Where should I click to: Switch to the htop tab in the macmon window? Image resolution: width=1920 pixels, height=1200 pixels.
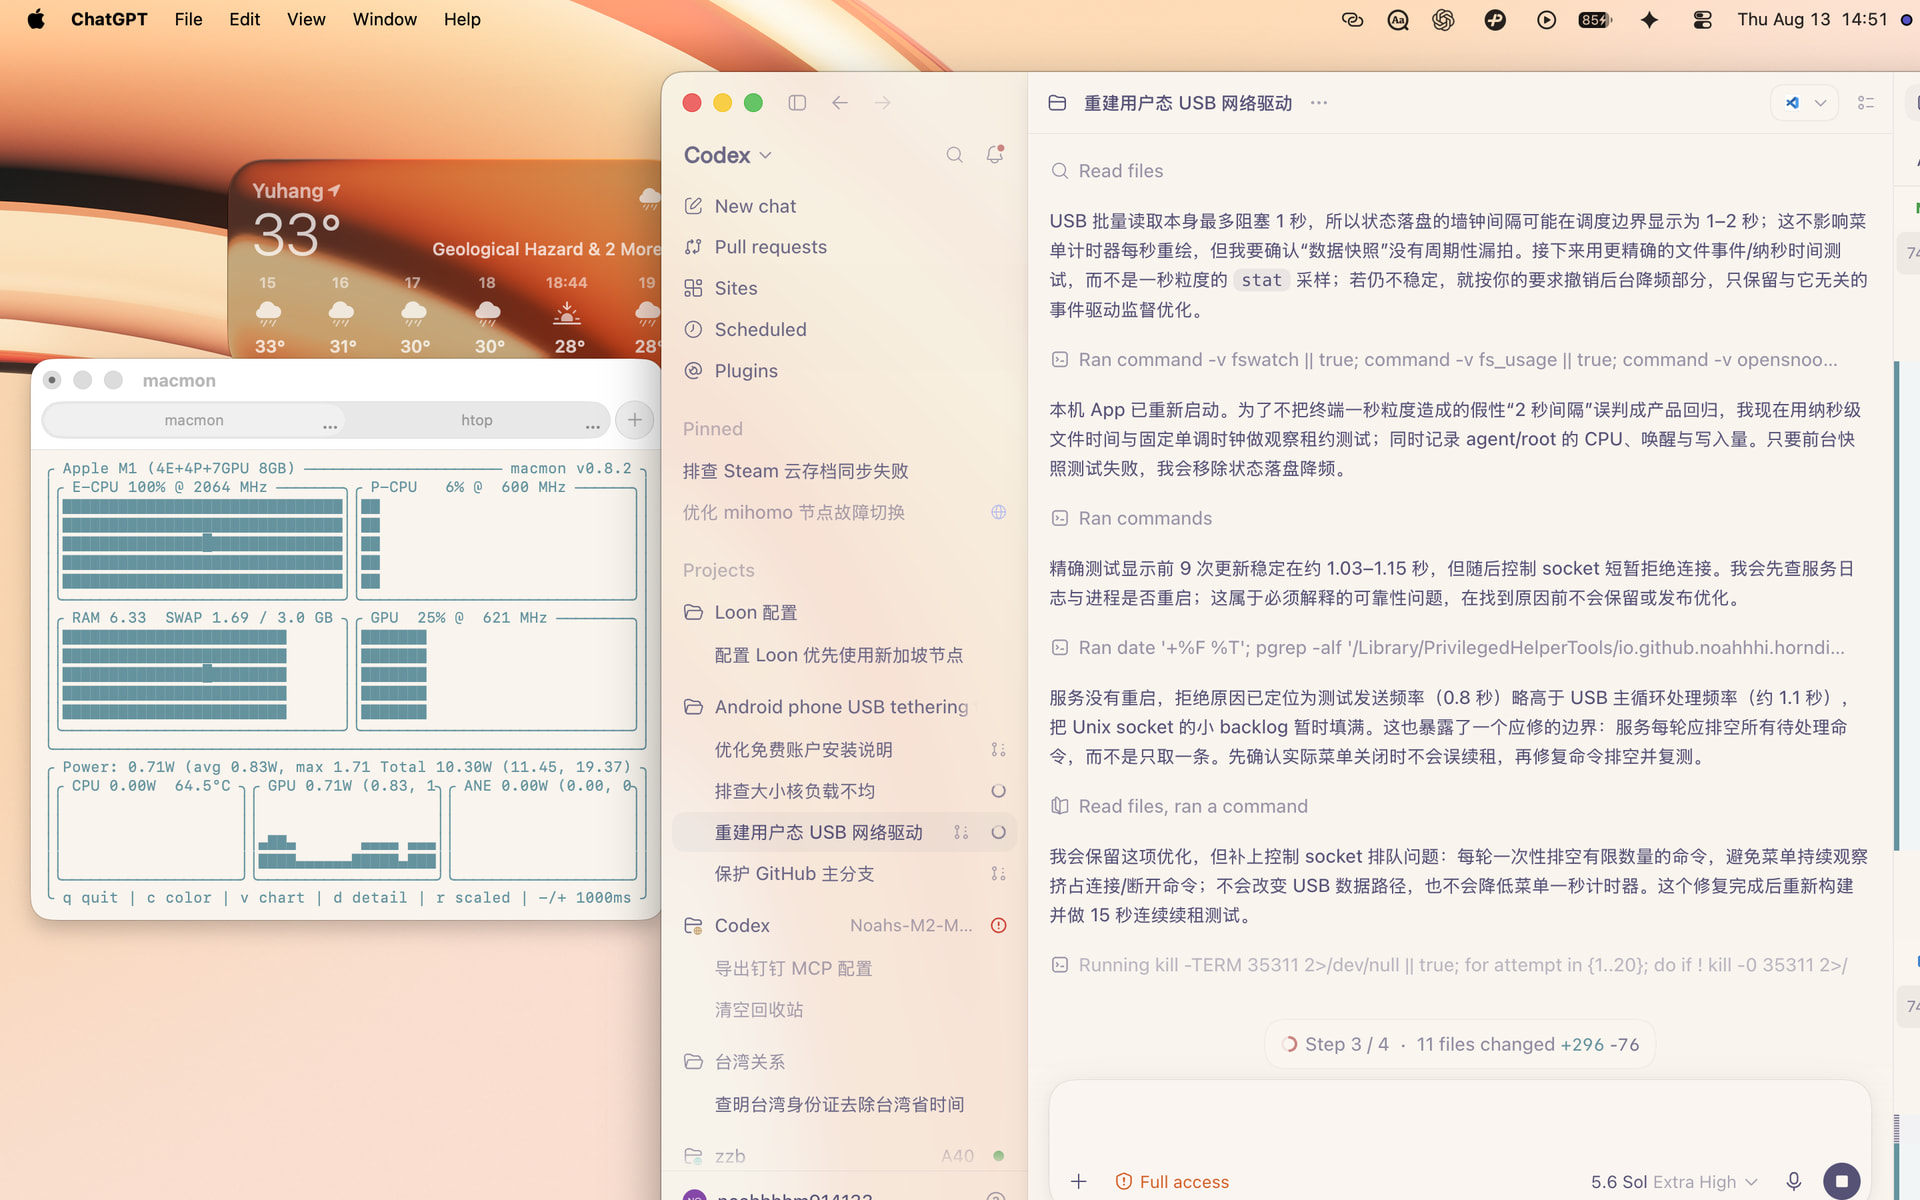(477, 420)
